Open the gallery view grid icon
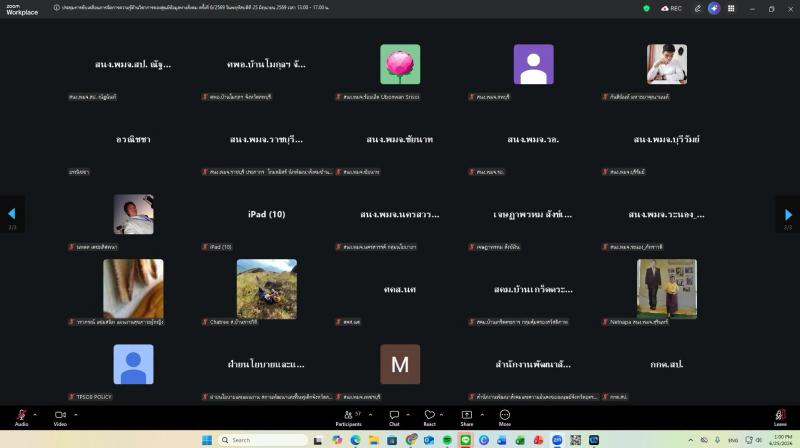Image resolution: width=800 pixels, height=448 pixels. click(x=731, y=8)
